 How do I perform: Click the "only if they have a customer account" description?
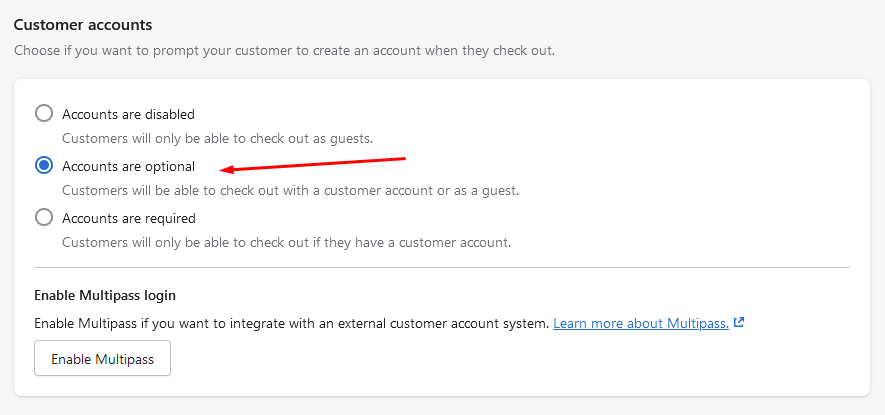[x=286, y=242]
